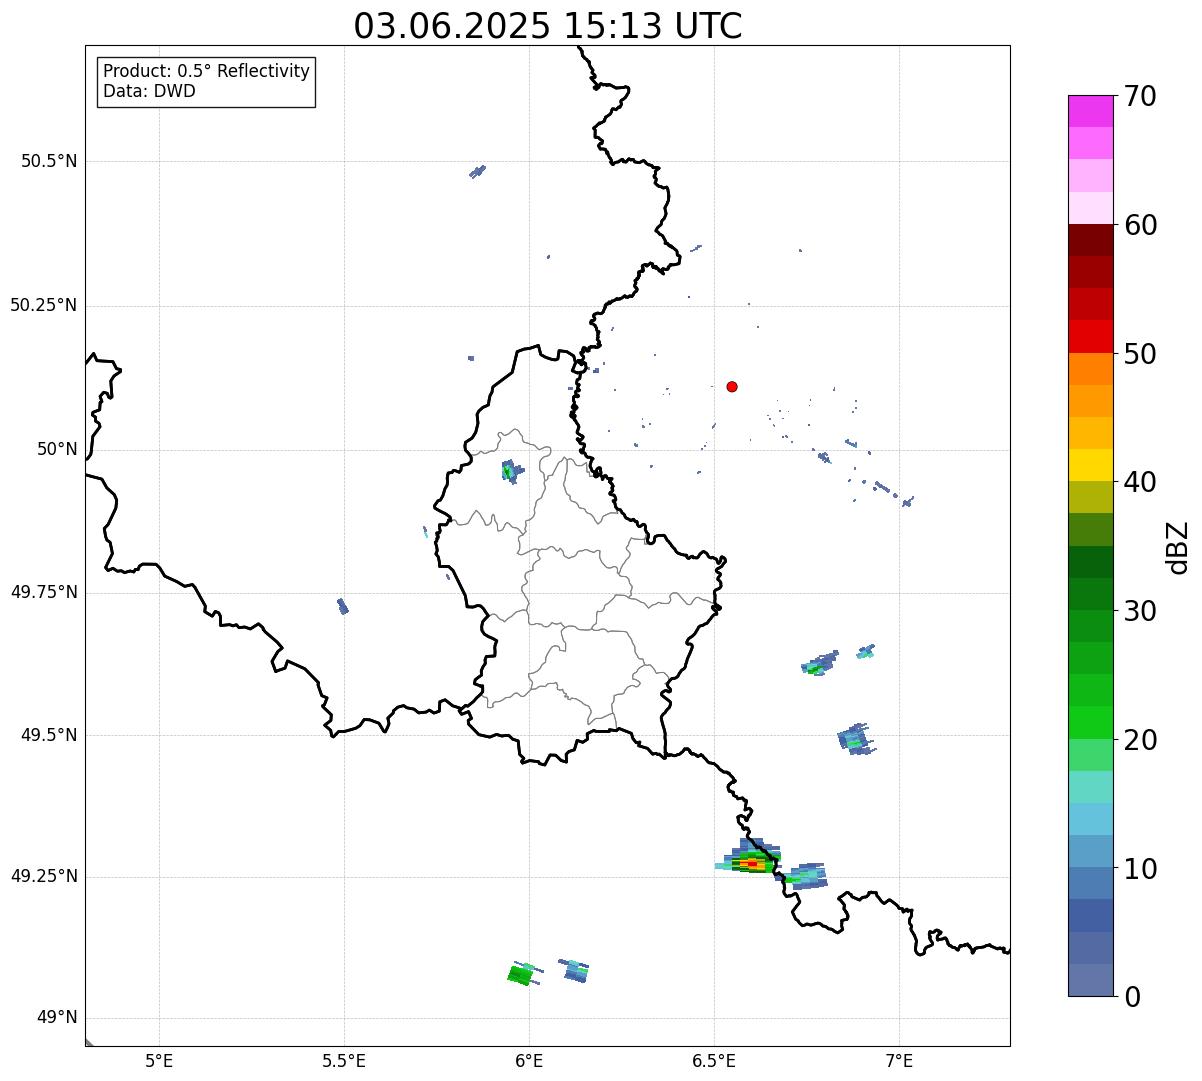This screenshot has width=1202, height=1081.
Task: Click the 5°E longitude label
Action: [x=159, y=1061]
